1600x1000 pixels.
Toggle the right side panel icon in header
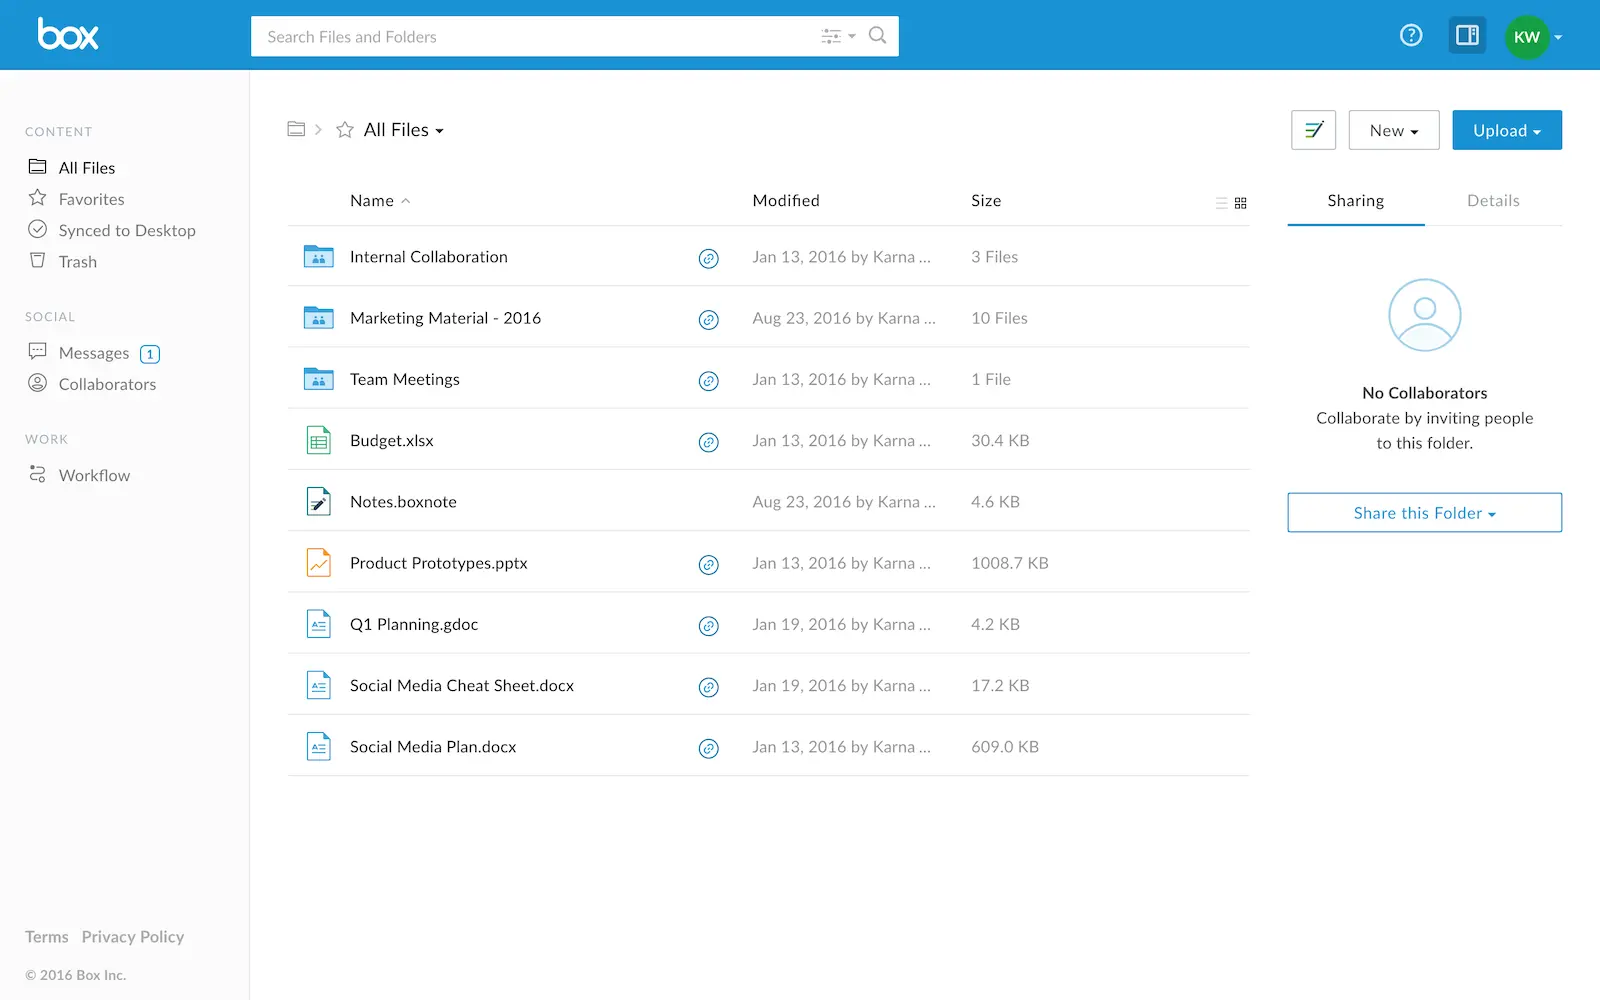coord(1467,35)
